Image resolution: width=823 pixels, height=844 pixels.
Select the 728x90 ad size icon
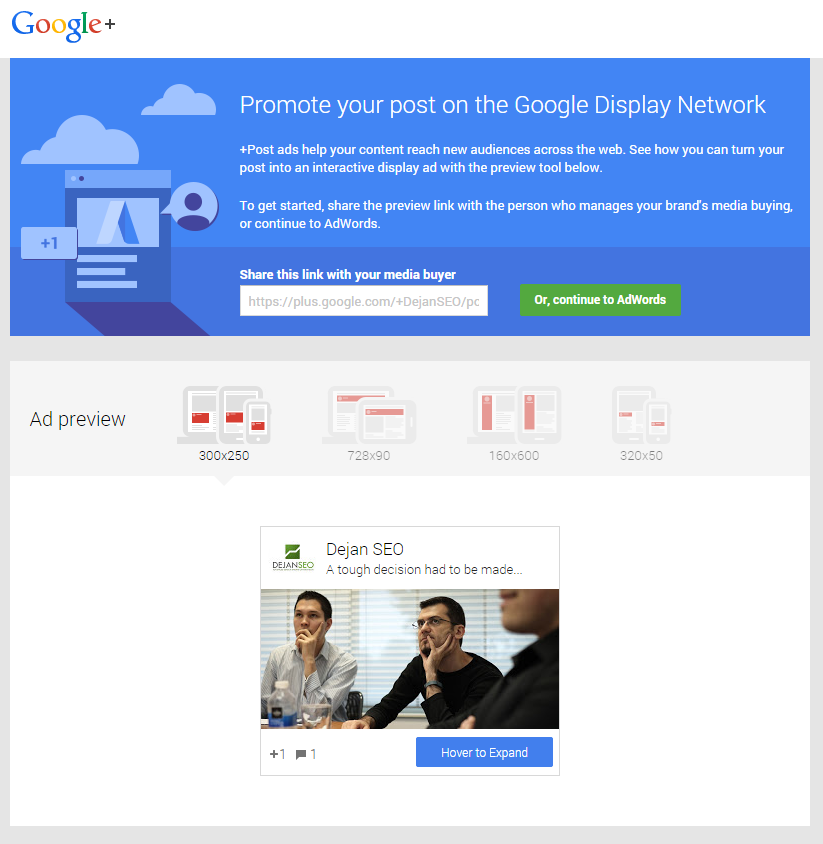click(x=369, y=415)
